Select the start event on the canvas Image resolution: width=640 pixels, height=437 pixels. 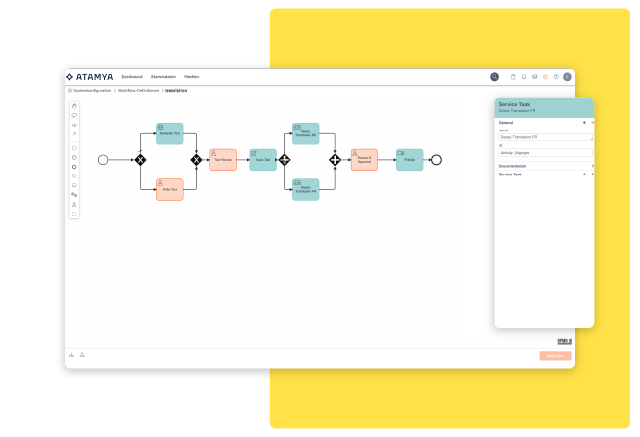click(x=103, y=160)
